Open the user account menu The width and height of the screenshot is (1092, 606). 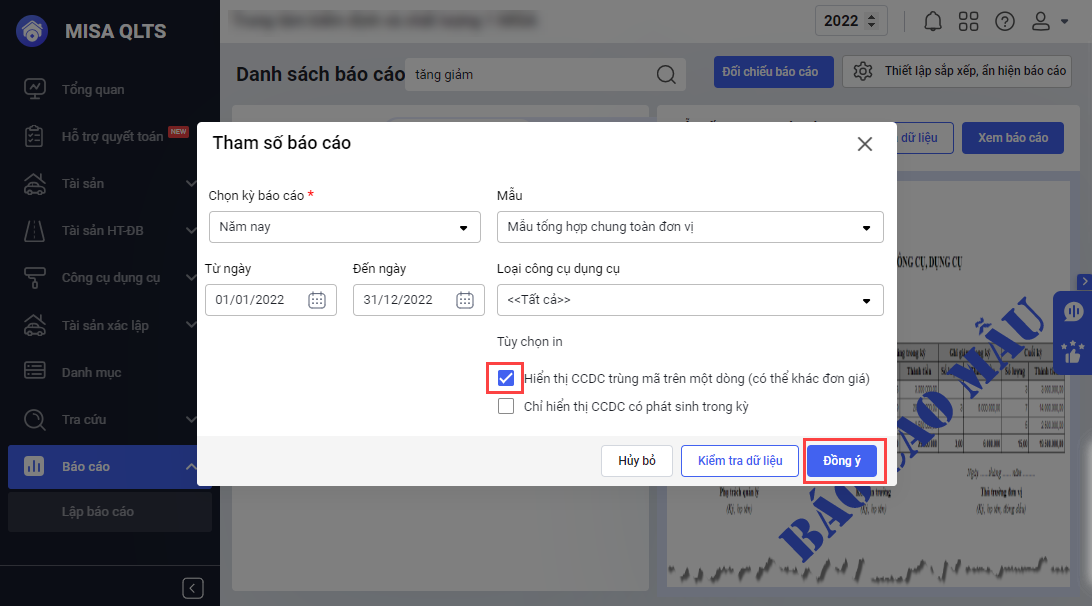pos(1048,22)
